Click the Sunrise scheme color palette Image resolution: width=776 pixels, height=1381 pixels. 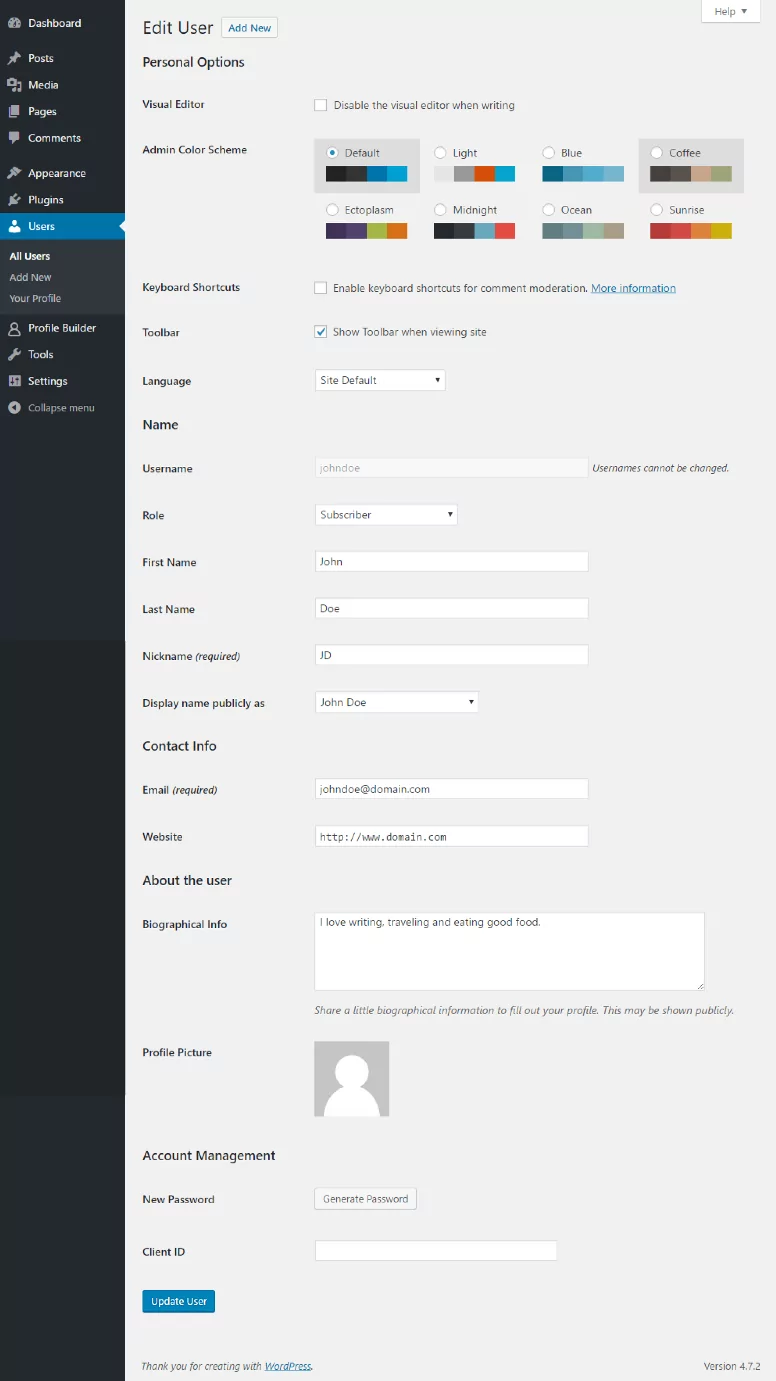(x=691, y=231)
